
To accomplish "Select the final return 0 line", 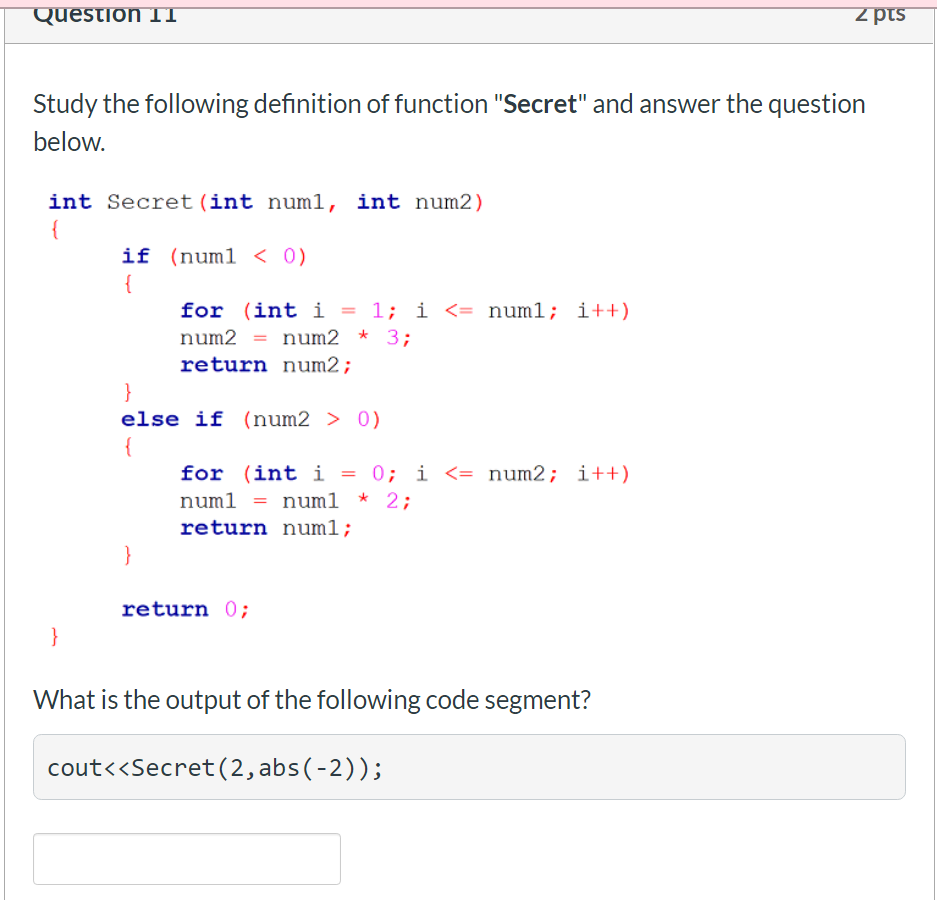I will pos(184,608).
